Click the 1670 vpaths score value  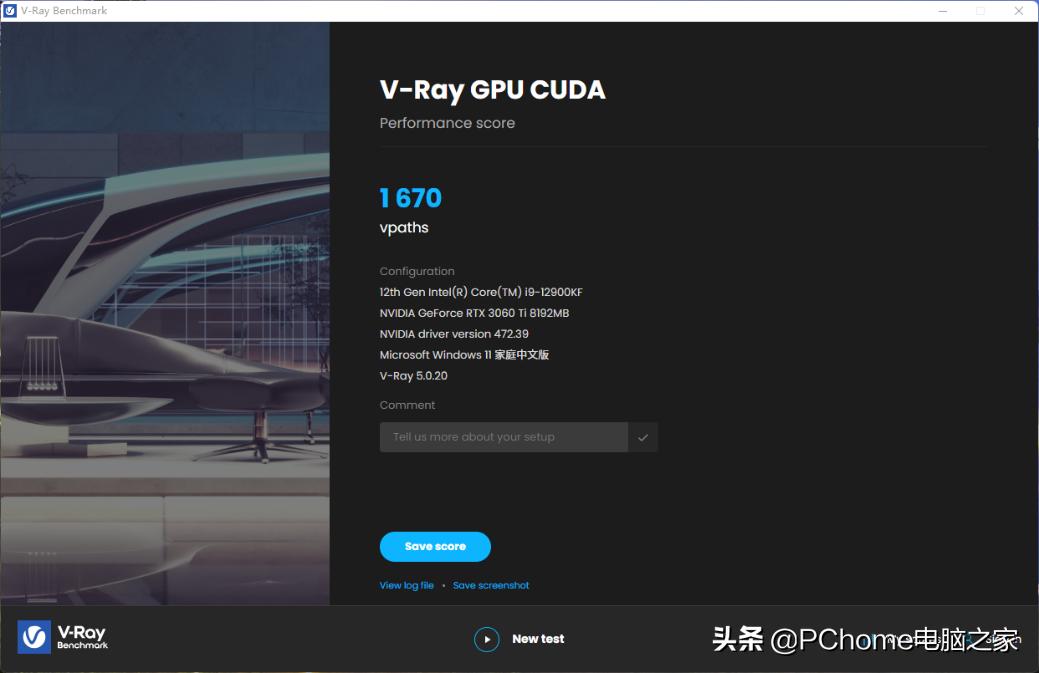click(411, 198)
